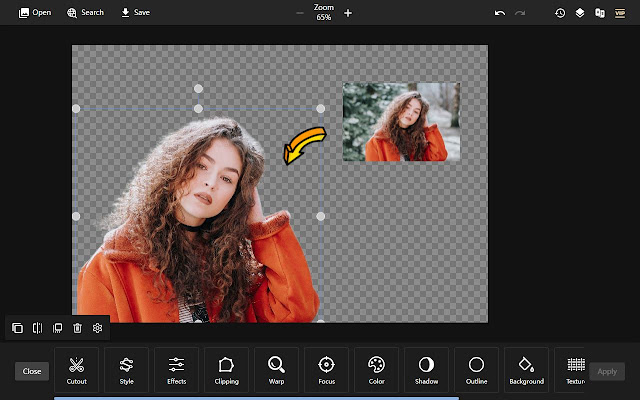Screen dimensions: 640x400
Task: Select the Focus tool
Action: click(x=327, y=370)
